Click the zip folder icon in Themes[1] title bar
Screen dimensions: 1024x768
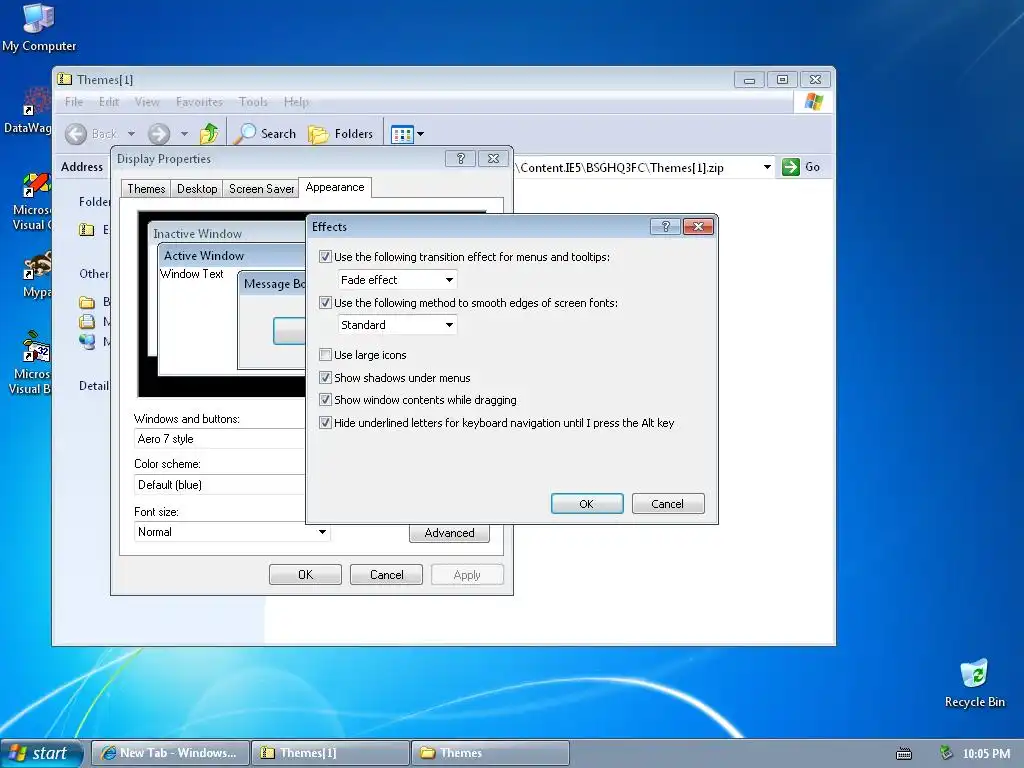65,80
